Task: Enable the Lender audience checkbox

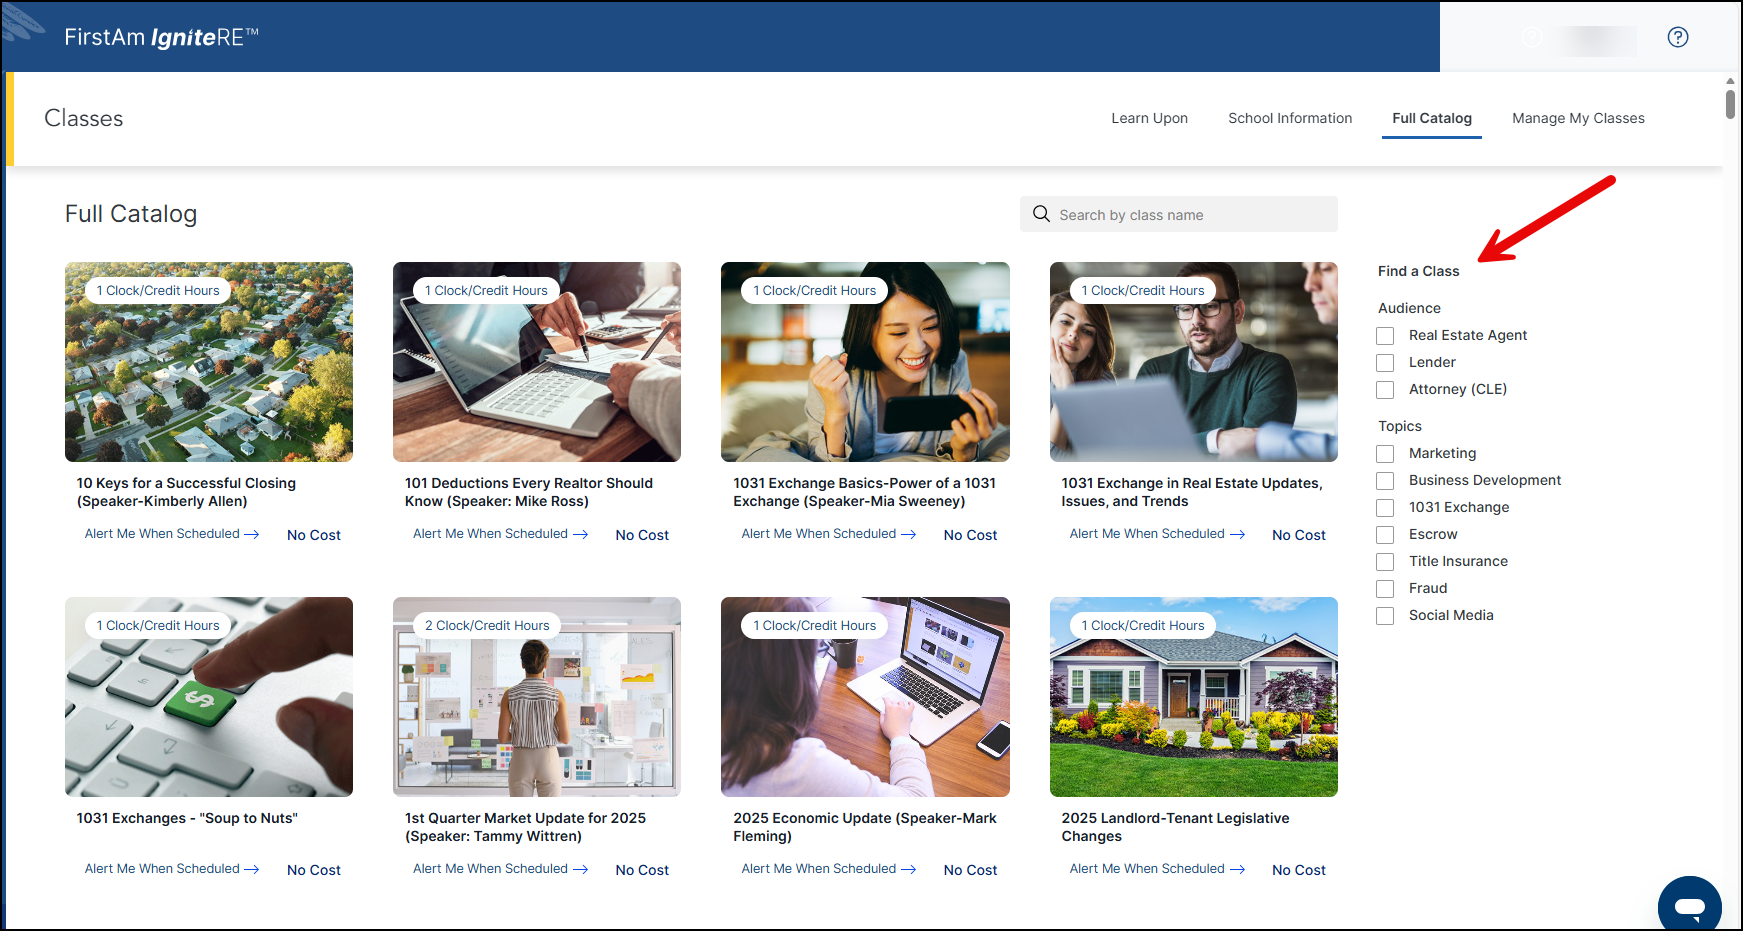Action: click(x=1385, y=363)
